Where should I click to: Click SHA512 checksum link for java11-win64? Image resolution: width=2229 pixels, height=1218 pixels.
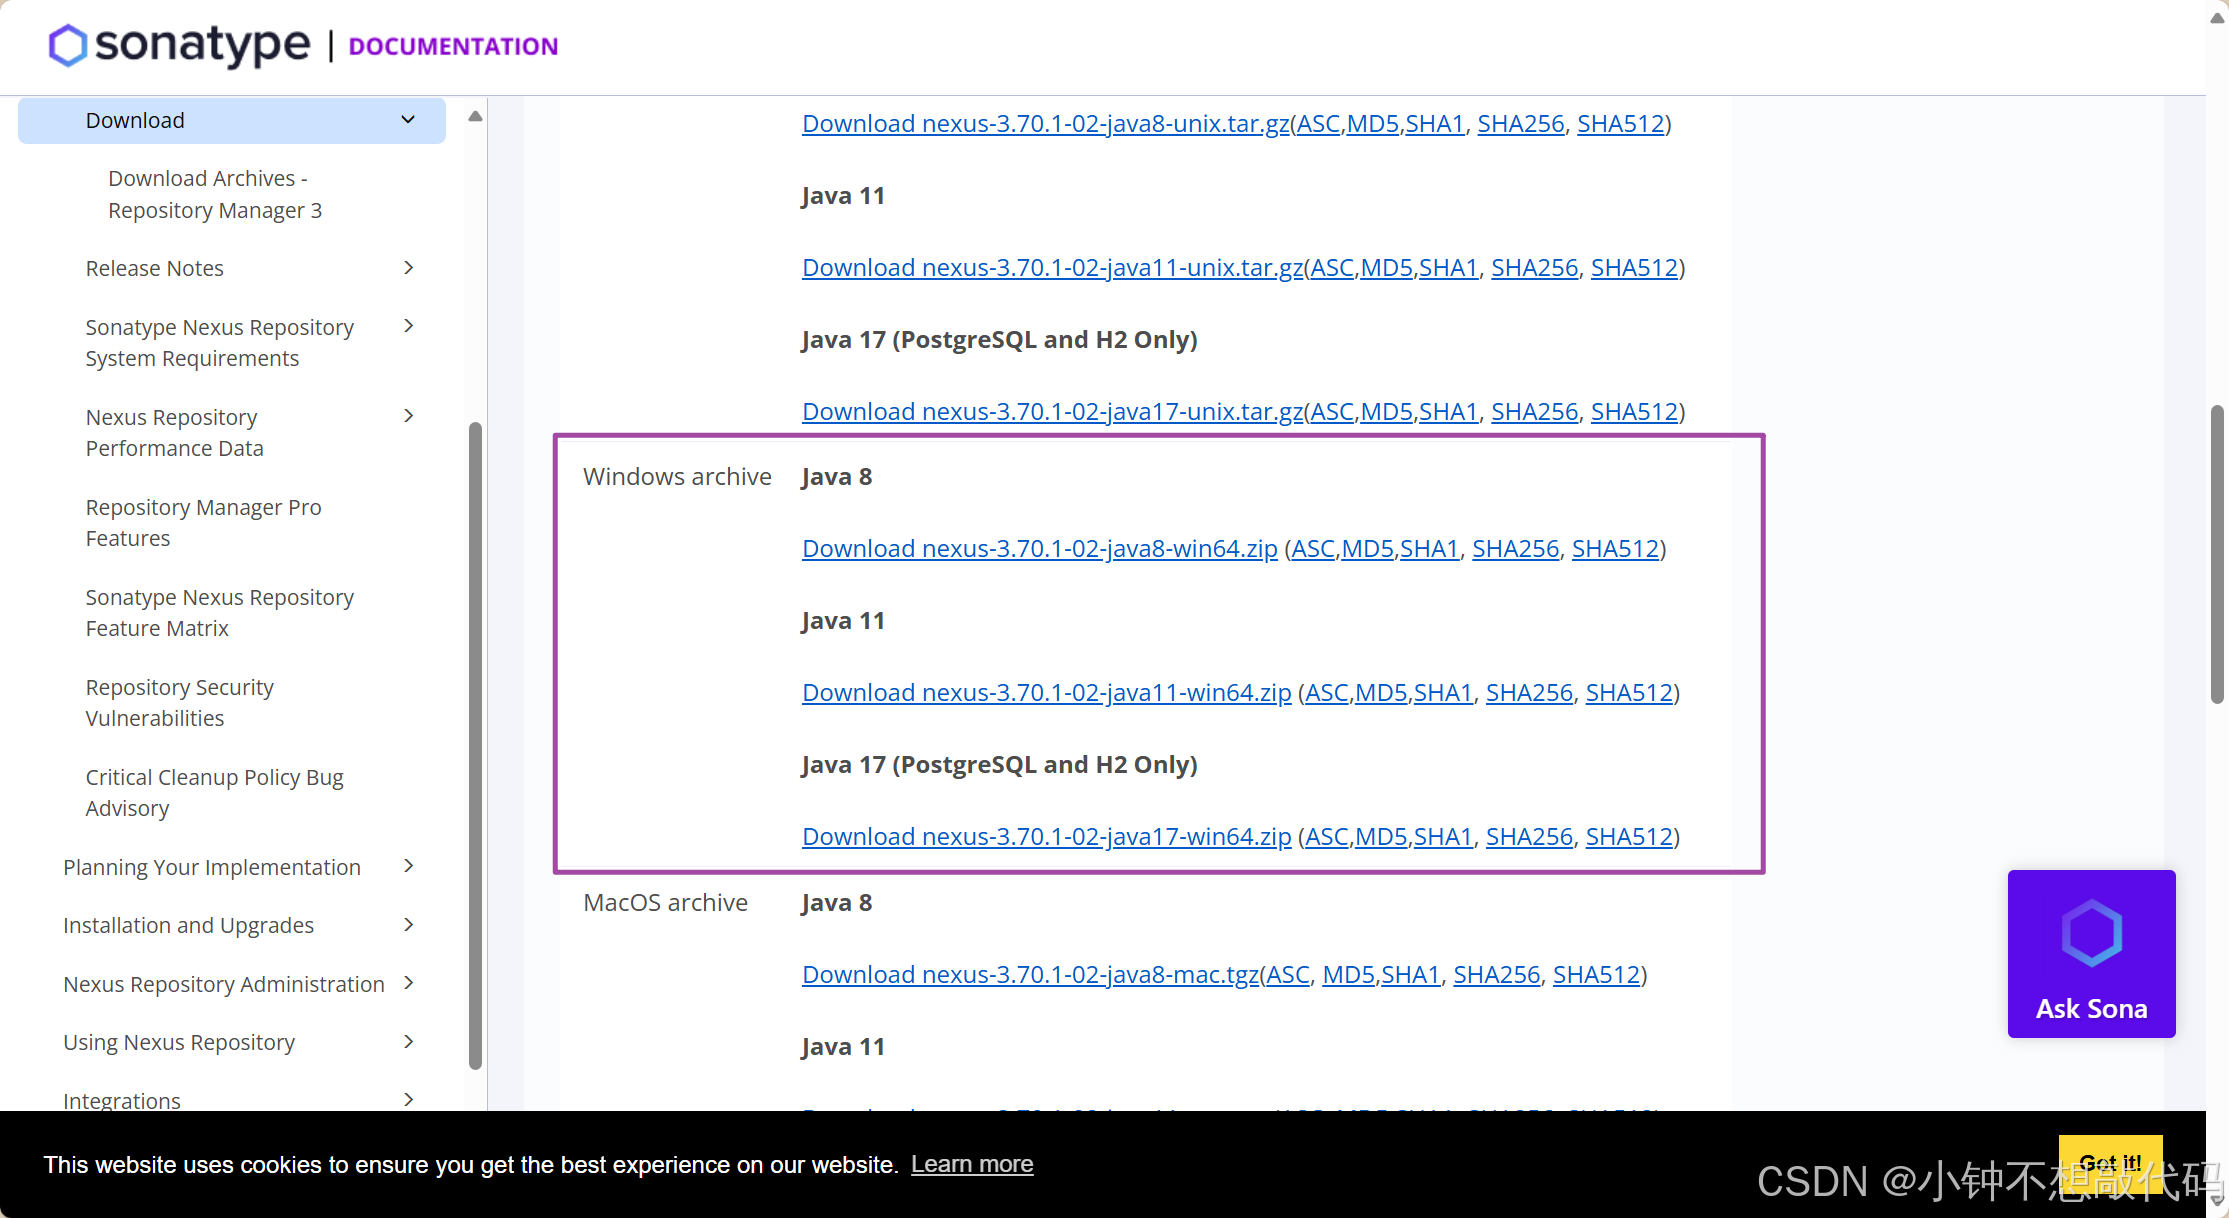point(1630,692)
